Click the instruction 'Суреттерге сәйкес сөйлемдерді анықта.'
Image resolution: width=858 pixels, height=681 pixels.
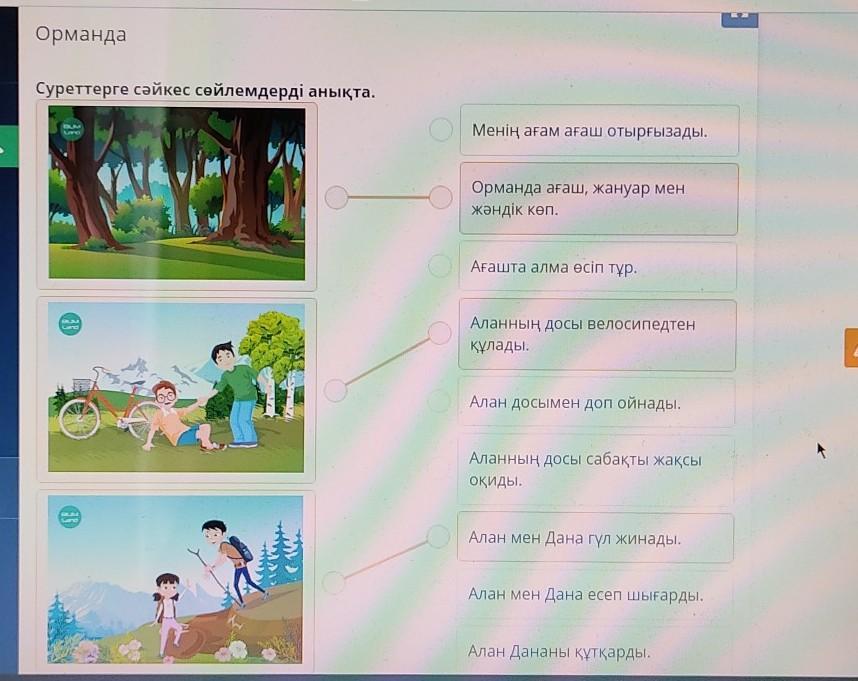pyautogui.click(x=205, y=90)
